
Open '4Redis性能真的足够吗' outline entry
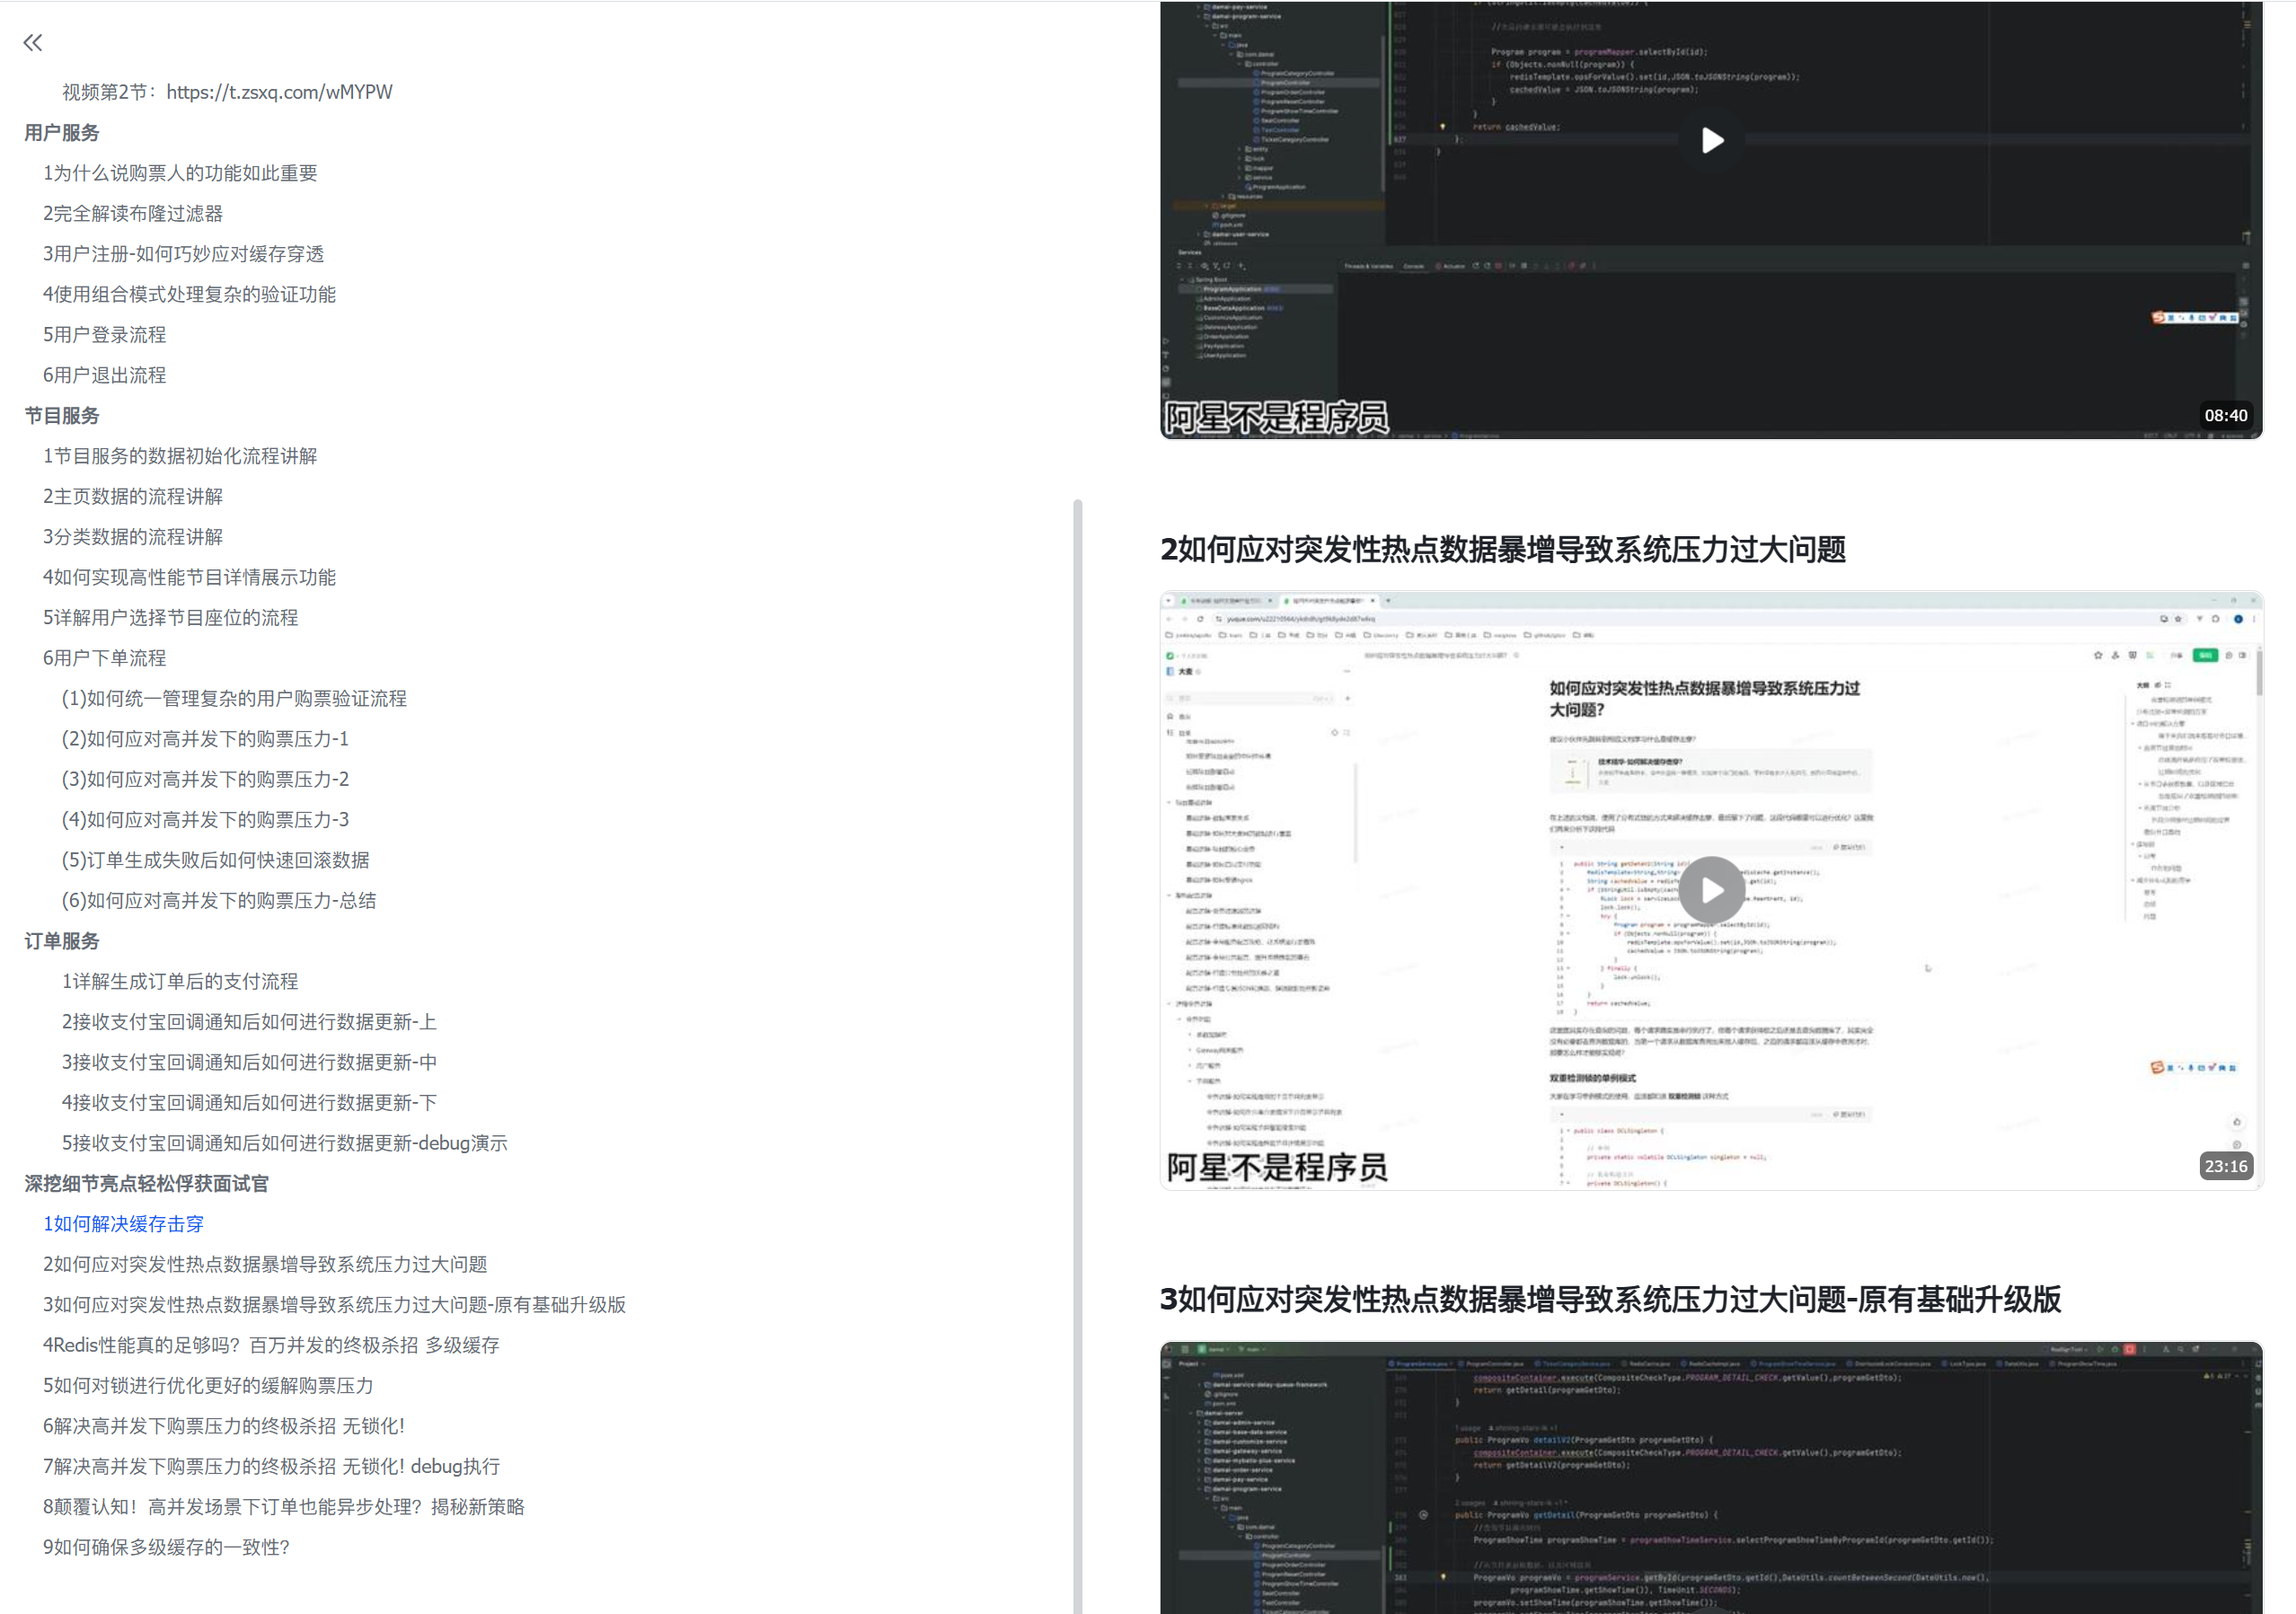(x=271, y=1344)
